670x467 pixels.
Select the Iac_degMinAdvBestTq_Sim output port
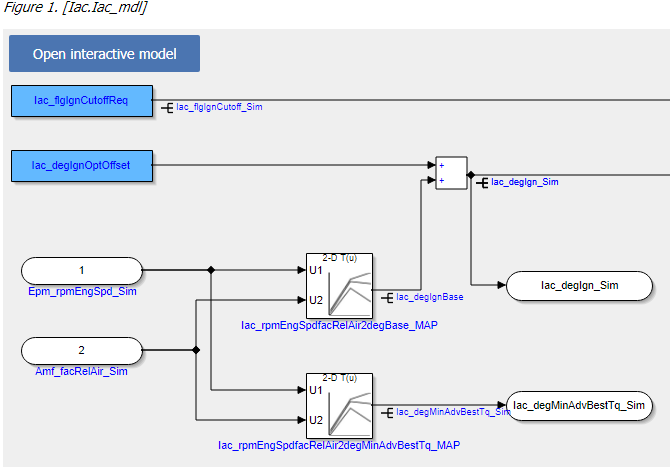pos(580,405)
